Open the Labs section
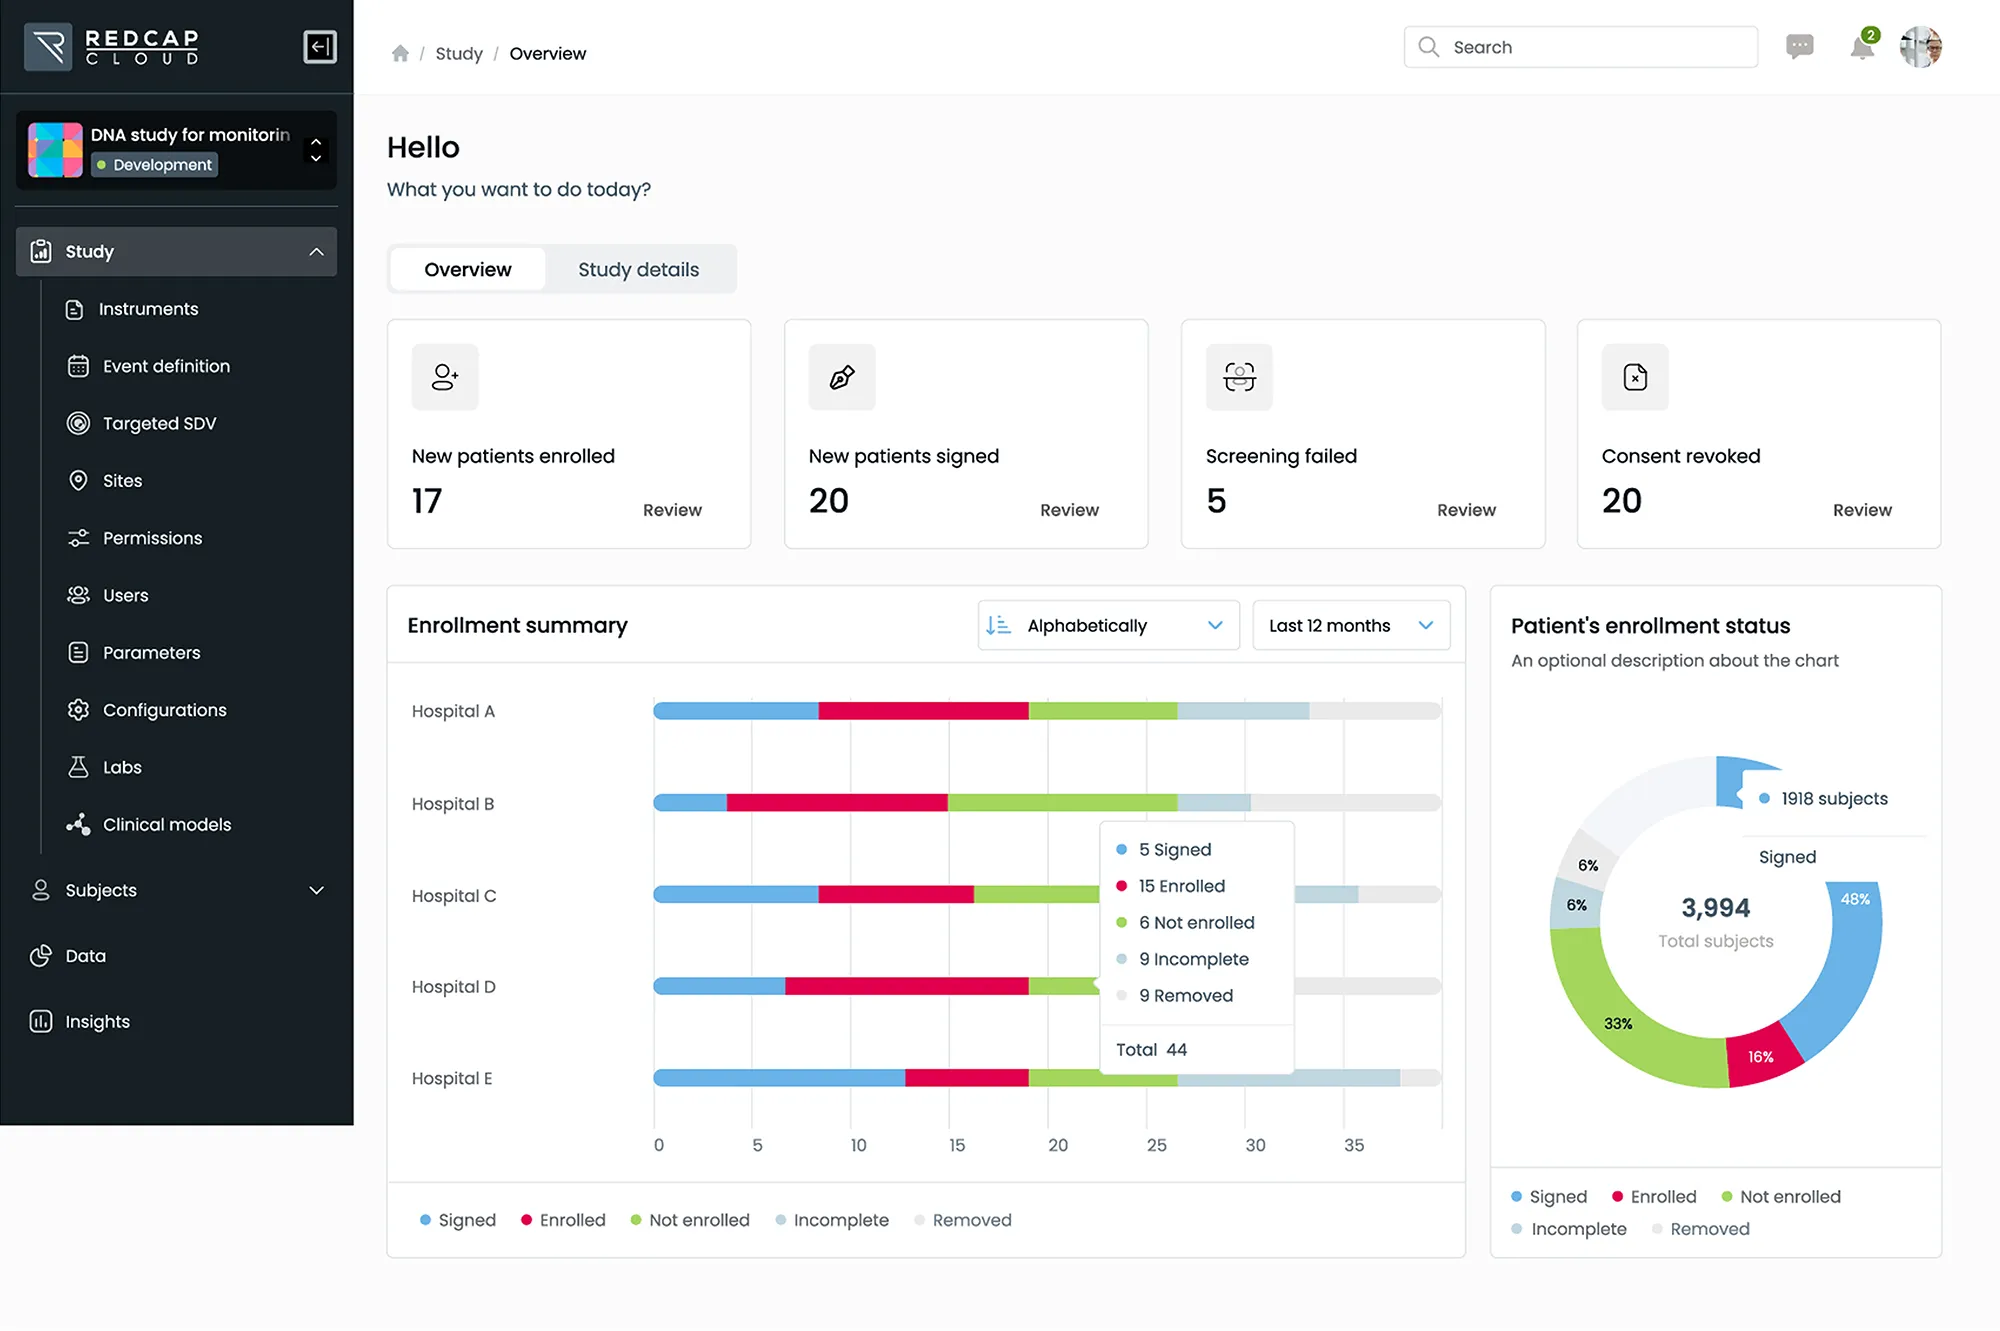The image size is (2000, 1331). coord(121,767)
